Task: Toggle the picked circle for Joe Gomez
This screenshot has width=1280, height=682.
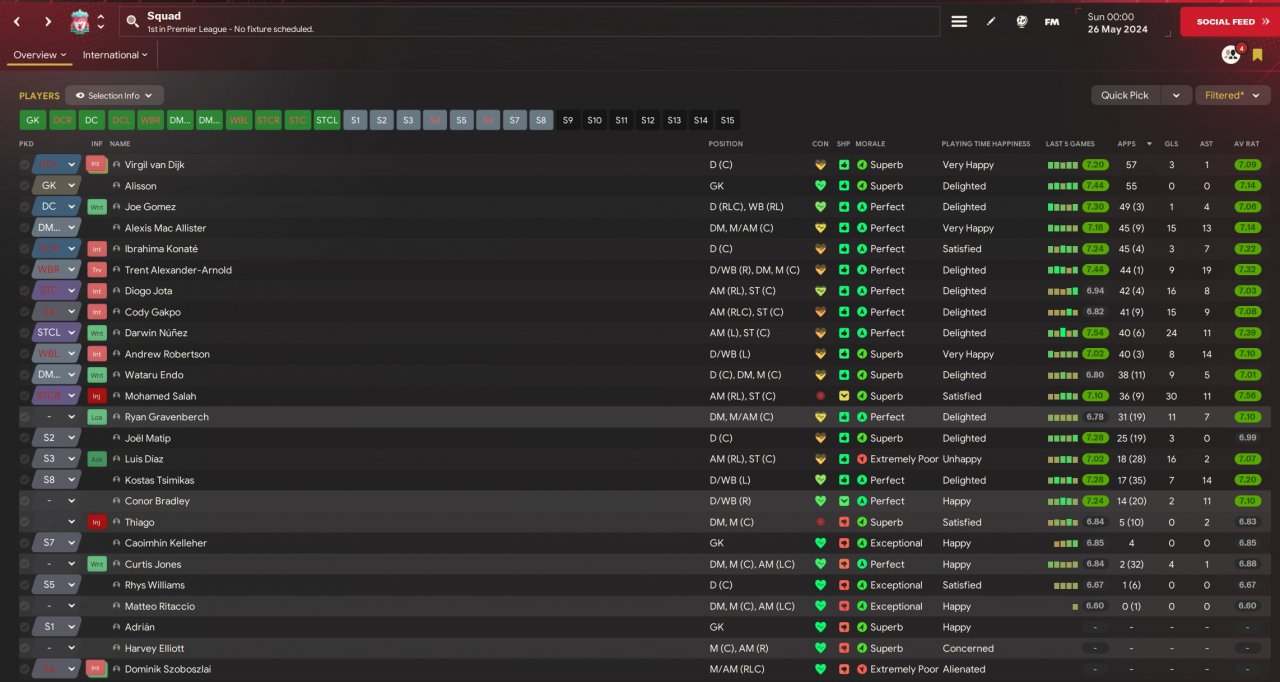Action: click(x=25, y=207)
